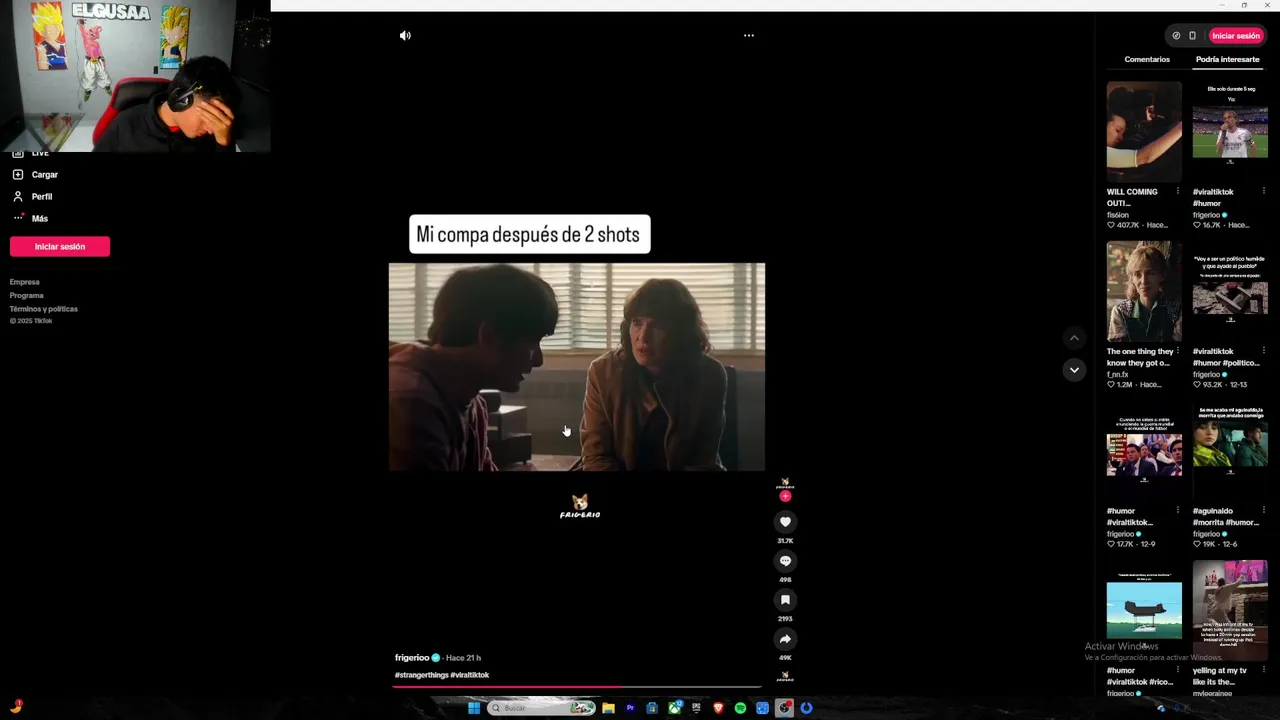Open the Cargar item in sidebar
The image size is (1280, 720).
pos(35,174)
